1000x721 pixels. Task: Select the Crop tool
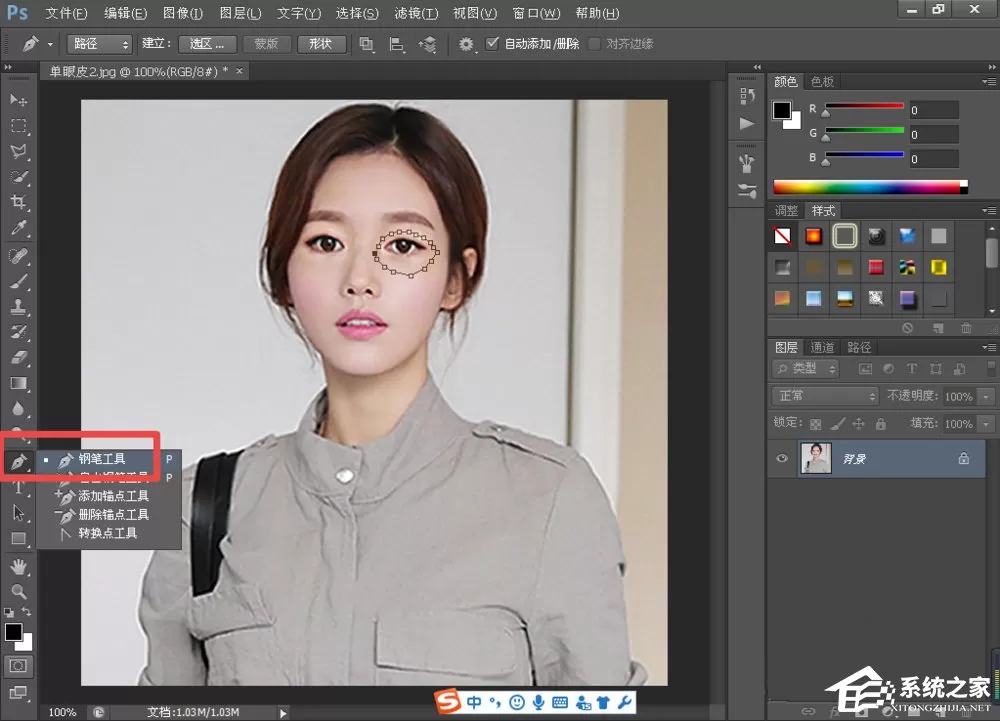tap(18, 203)
